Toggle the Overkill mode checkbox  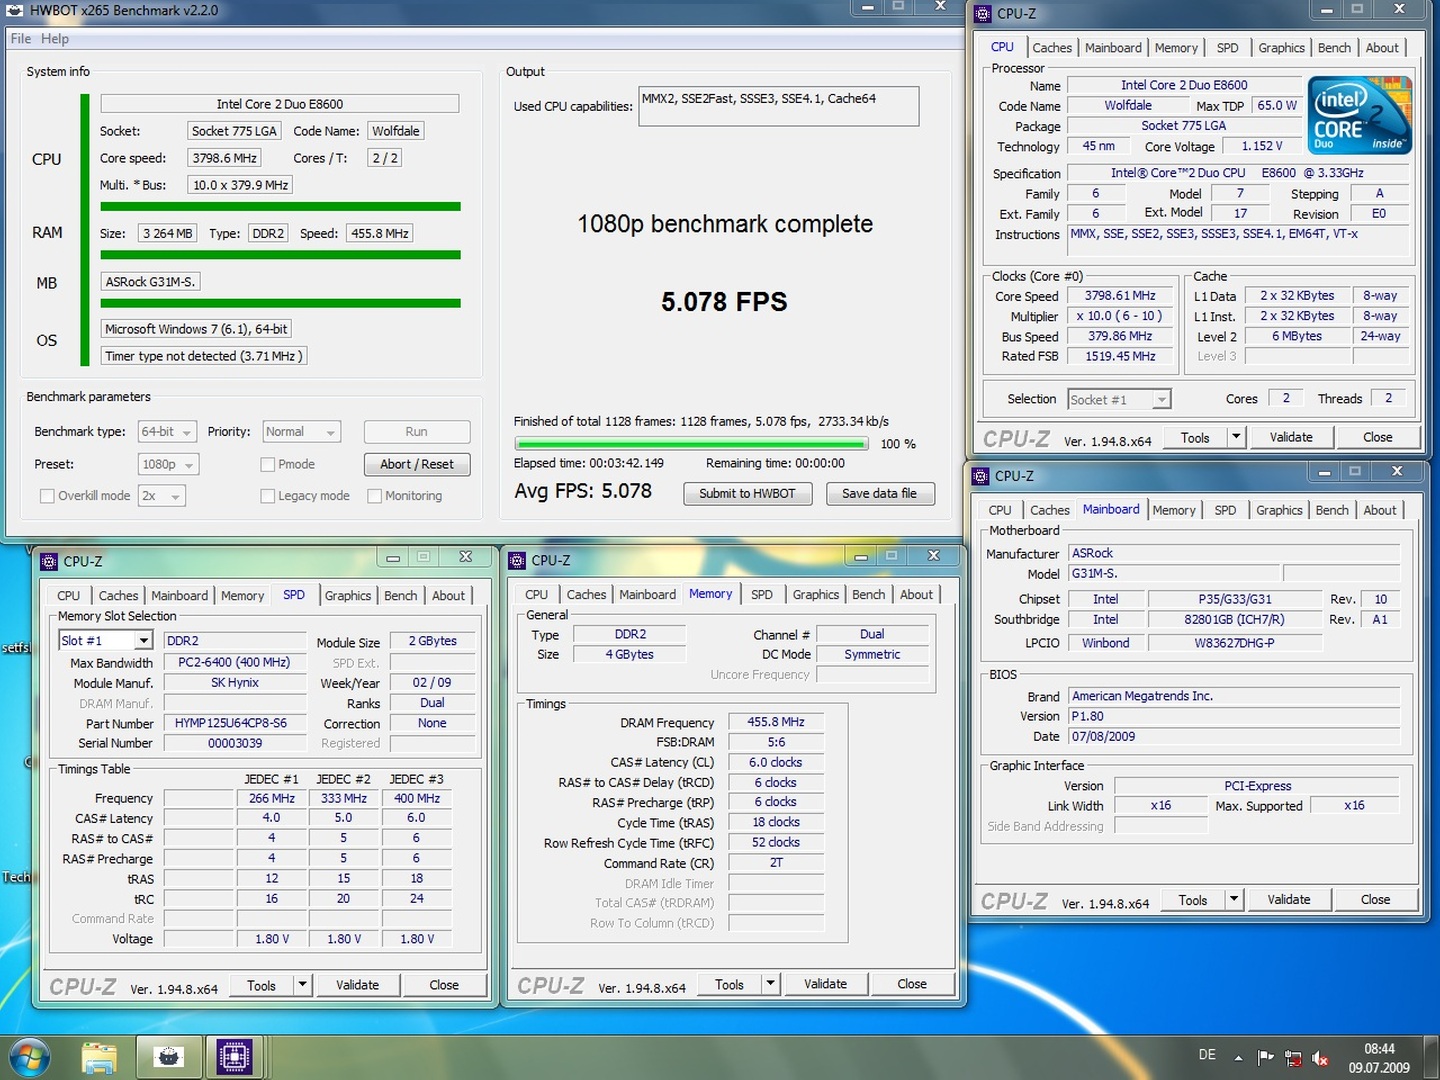(47, 496)
